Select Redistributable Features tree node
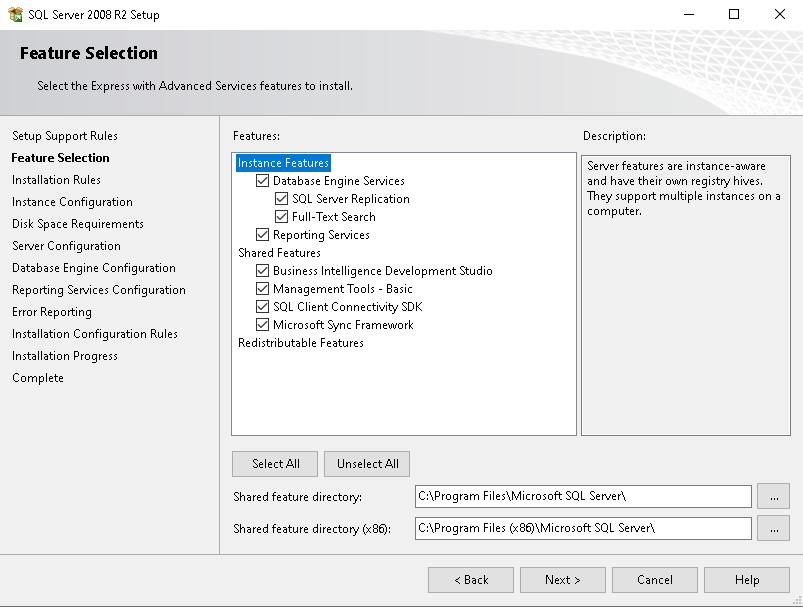Viewport: 803px width, 611px height. 301,343
